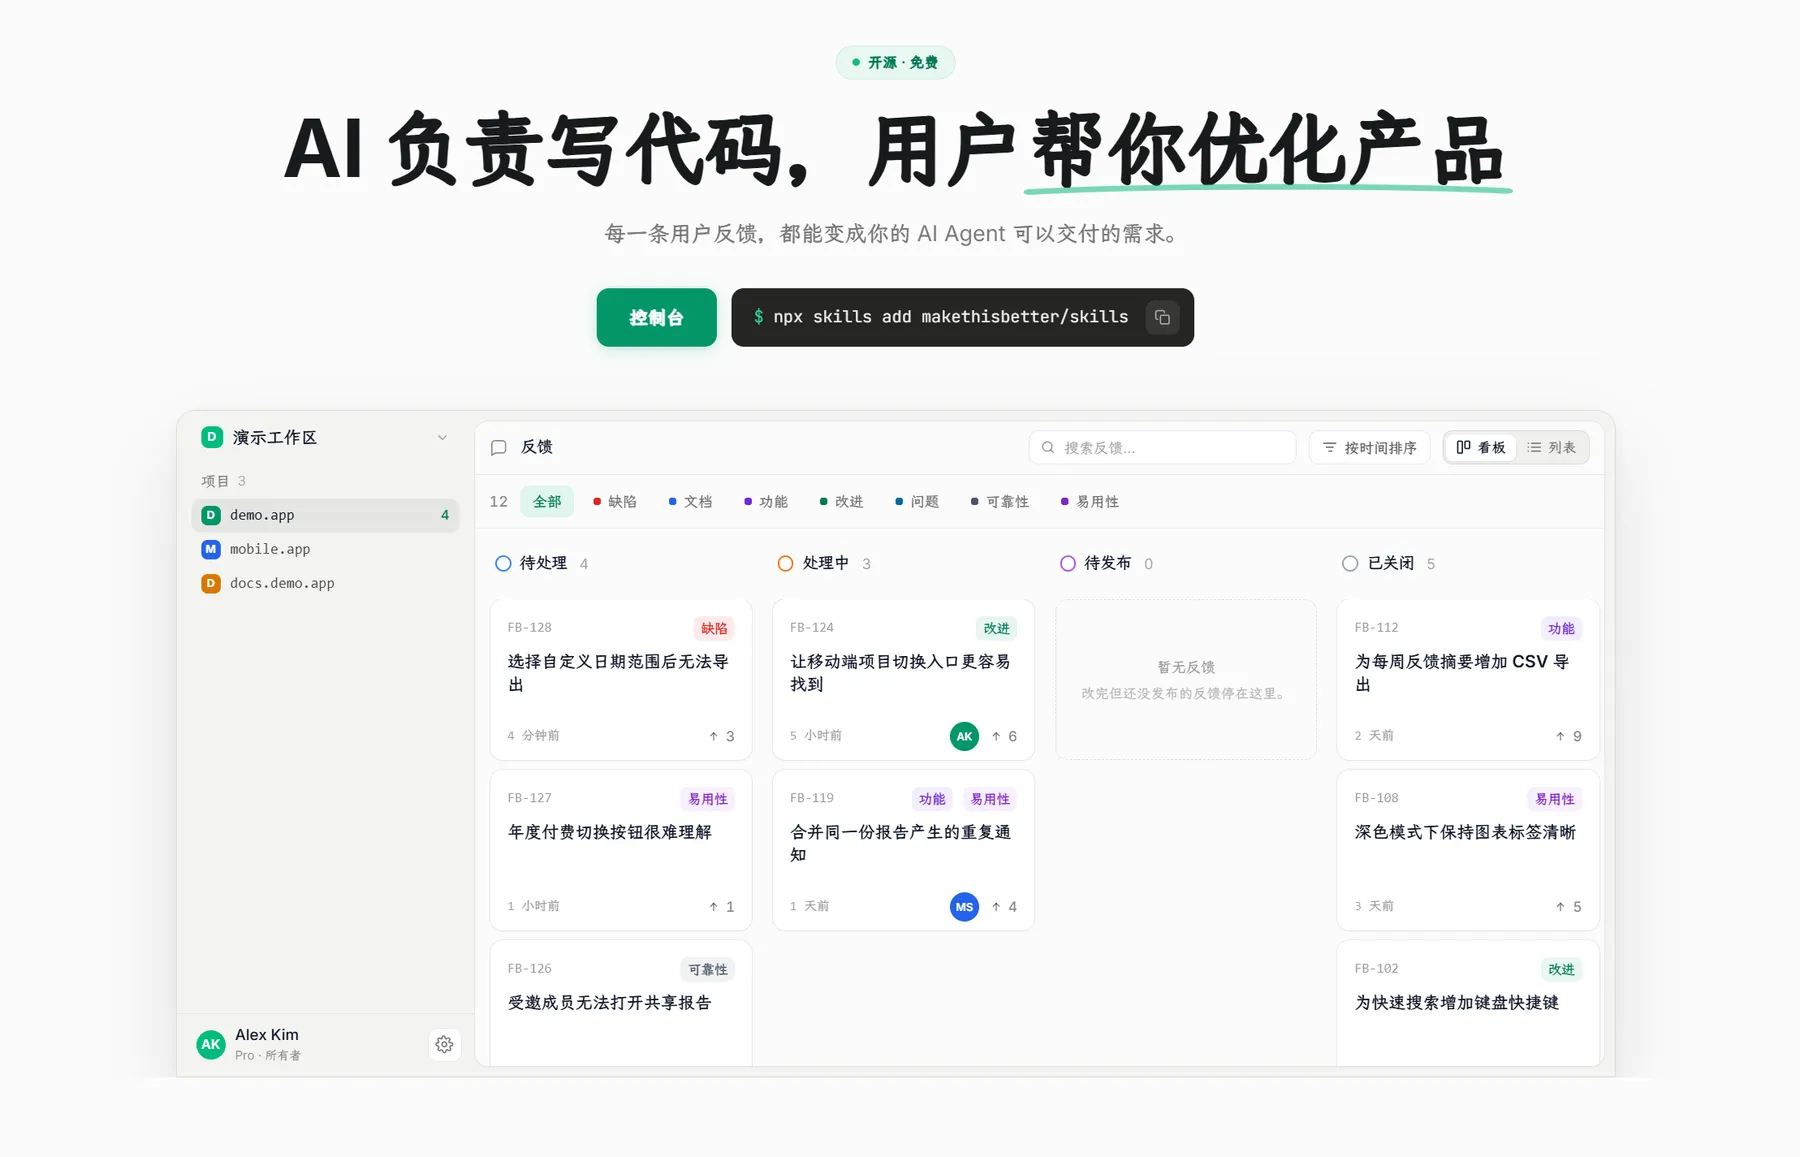Click the demo.app green D project icon
Screen dimensions: 1800x1157
(x=211, y=515)
